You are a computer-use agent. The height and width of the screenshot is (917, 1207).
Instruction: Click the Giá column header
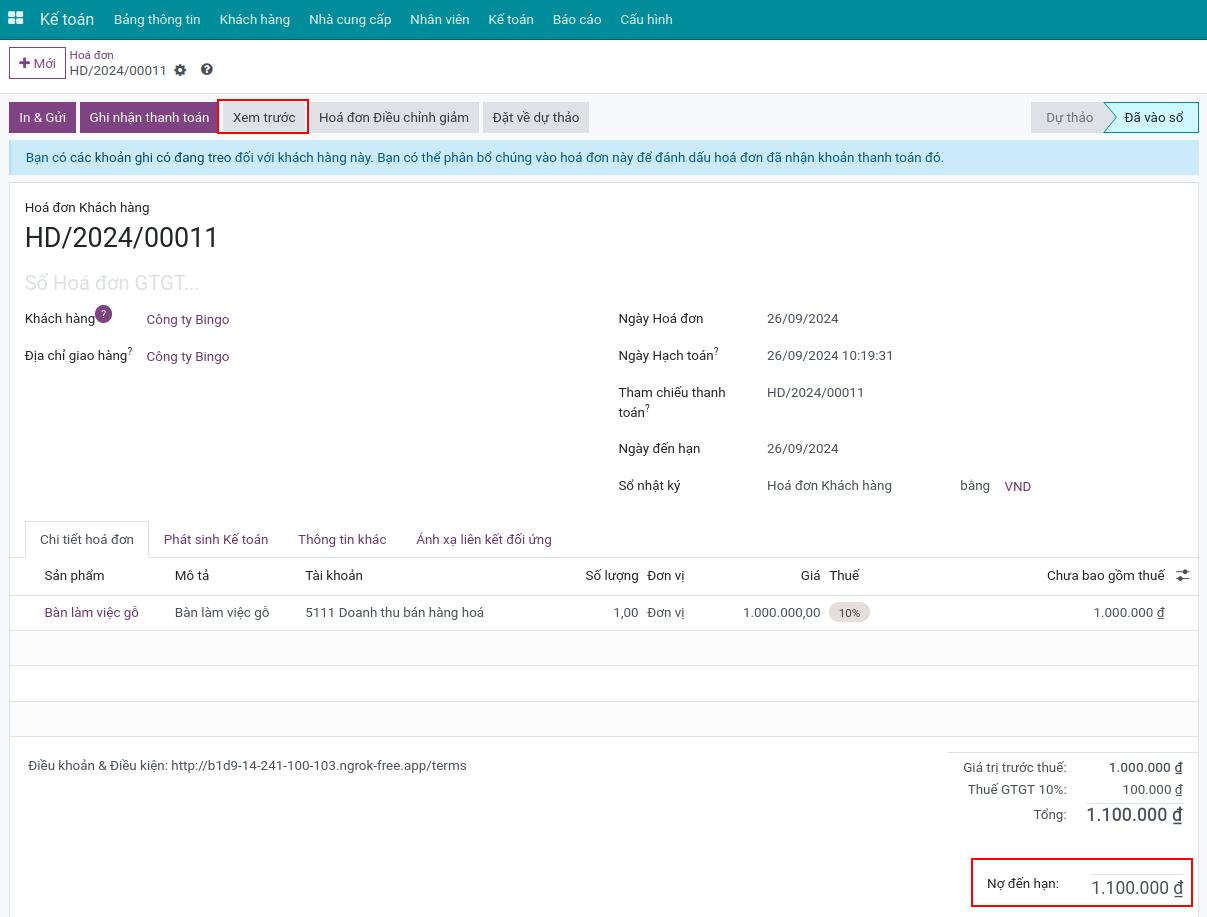(810, 575)
